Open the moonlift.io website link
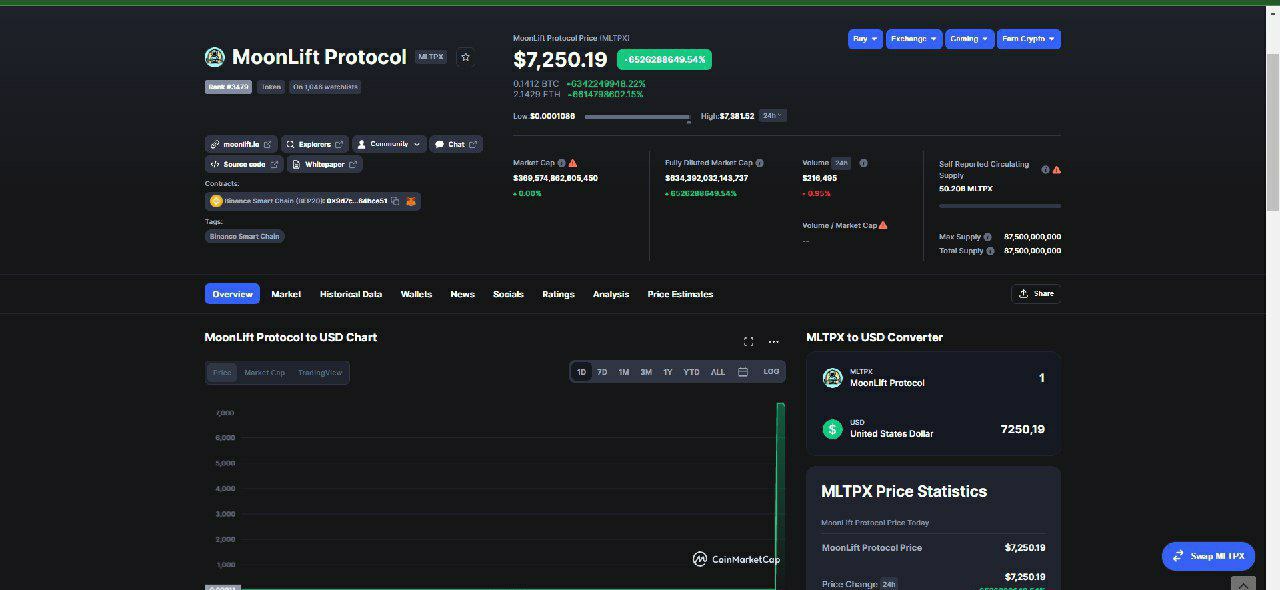This screenshot has height=590, width=1280. tap(241, 144)
